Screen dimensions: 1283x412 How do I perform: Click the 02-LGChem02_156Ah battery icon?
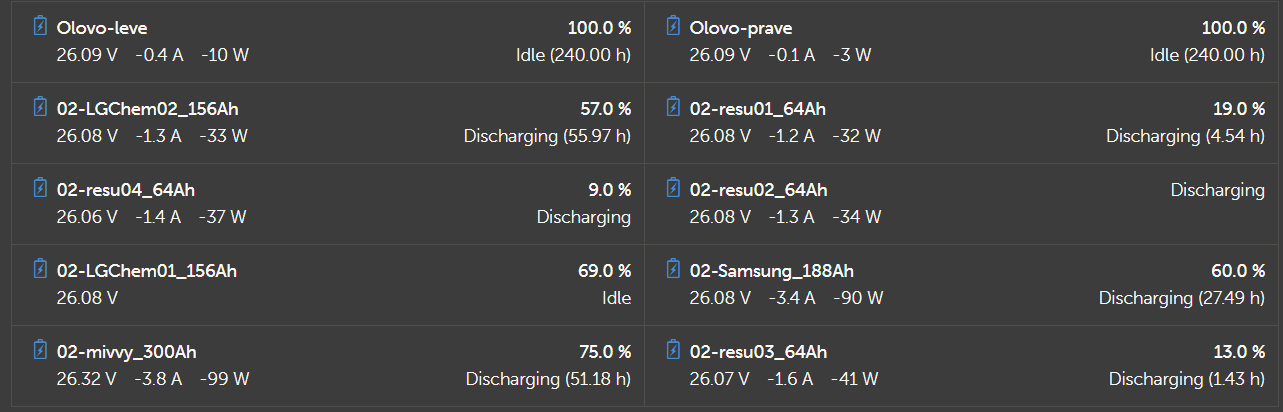pyautogui.click(x=40, y=107)
